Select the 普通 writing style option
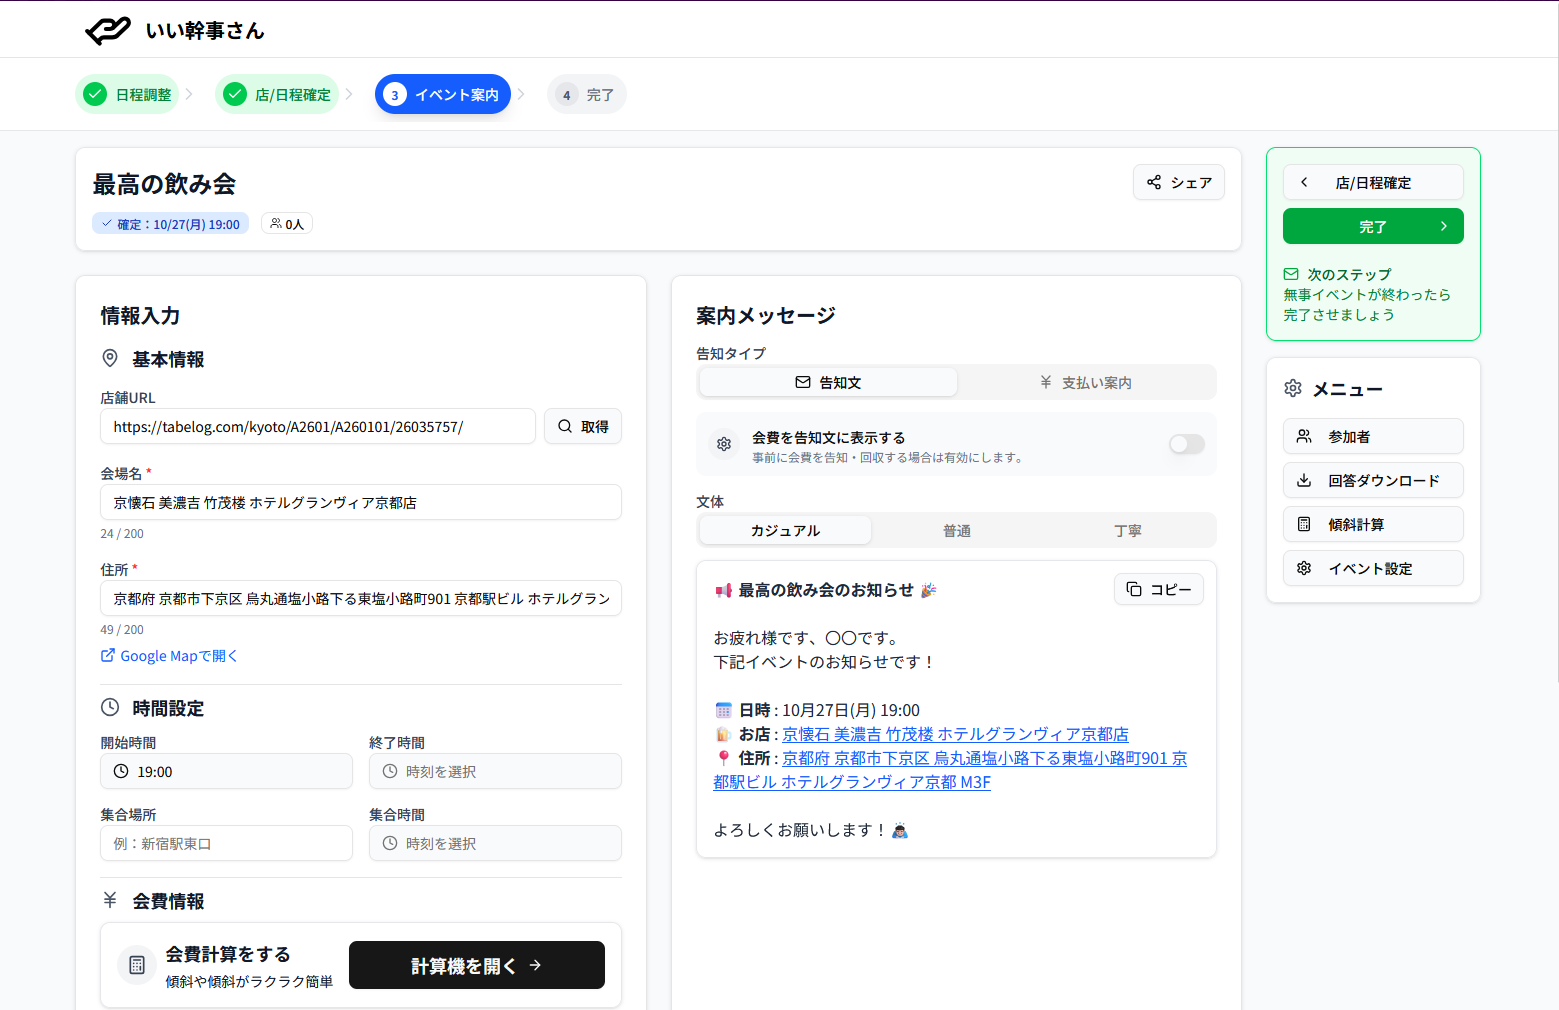1559x1010 pixels. [956, 531]
